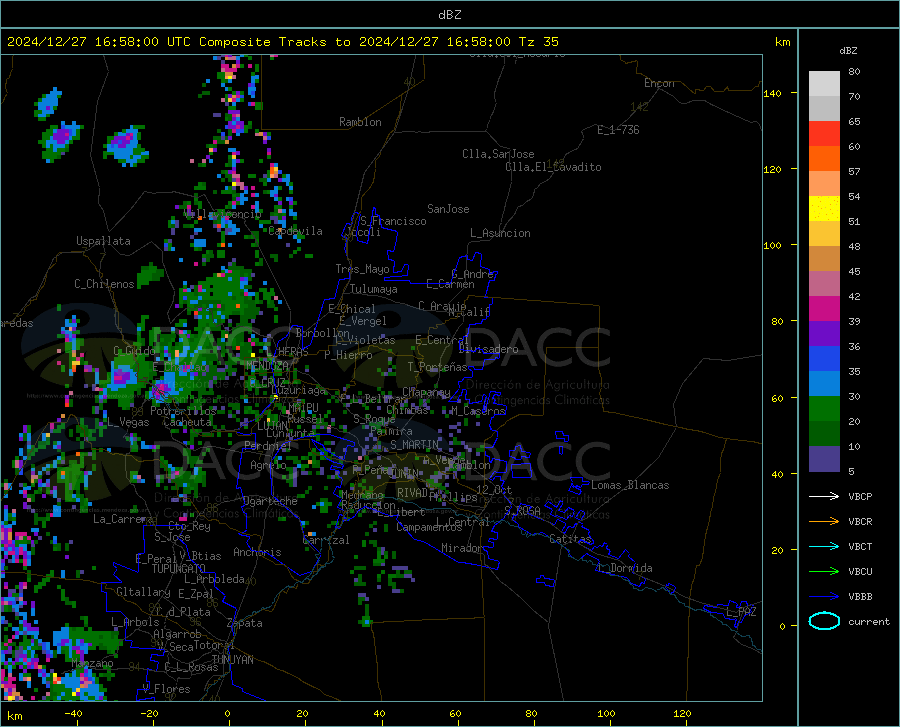Click the 'L_Asuncion' map label
Screen dimensions: 900x727
(x=500, y=233)
